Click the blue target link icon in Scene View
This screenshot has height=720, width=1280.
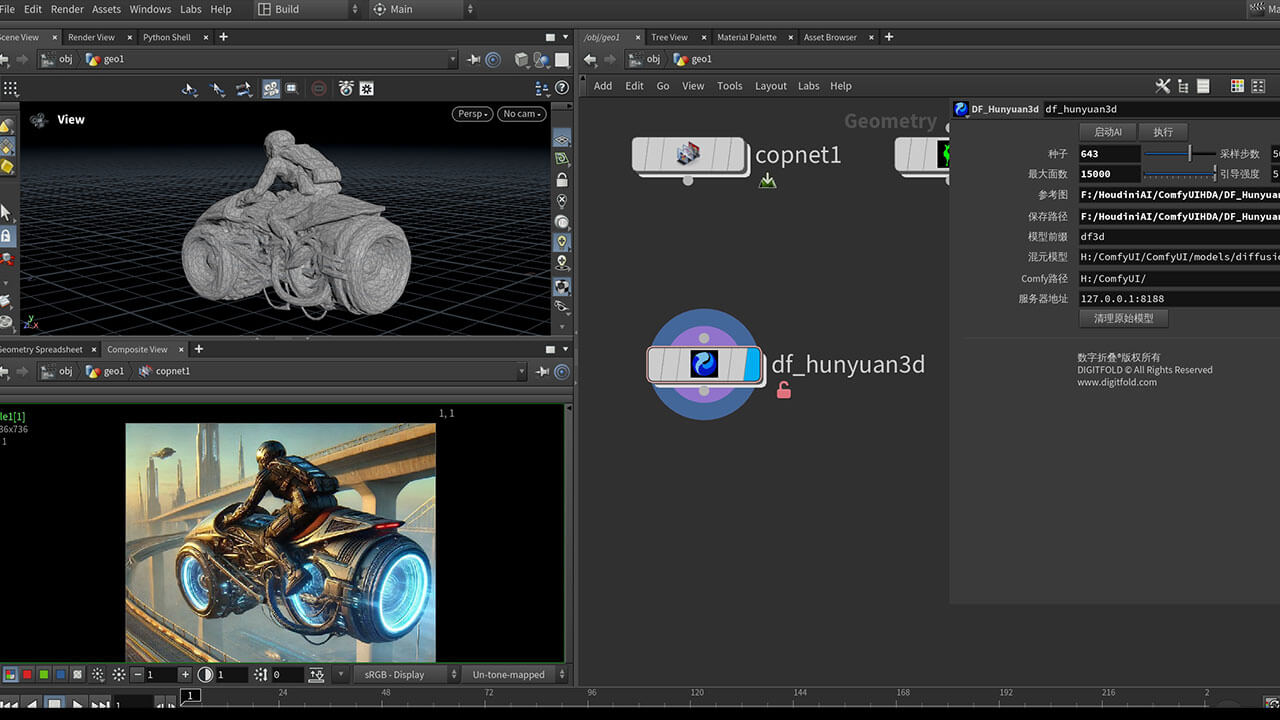[493, 60]
